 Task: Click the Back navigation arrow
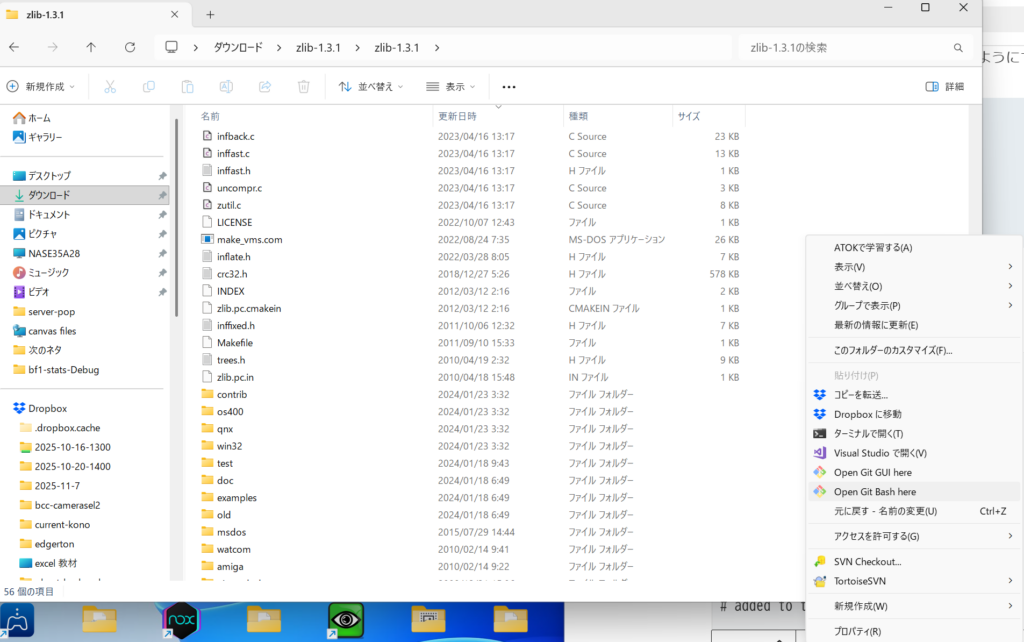tap(14, 47)
